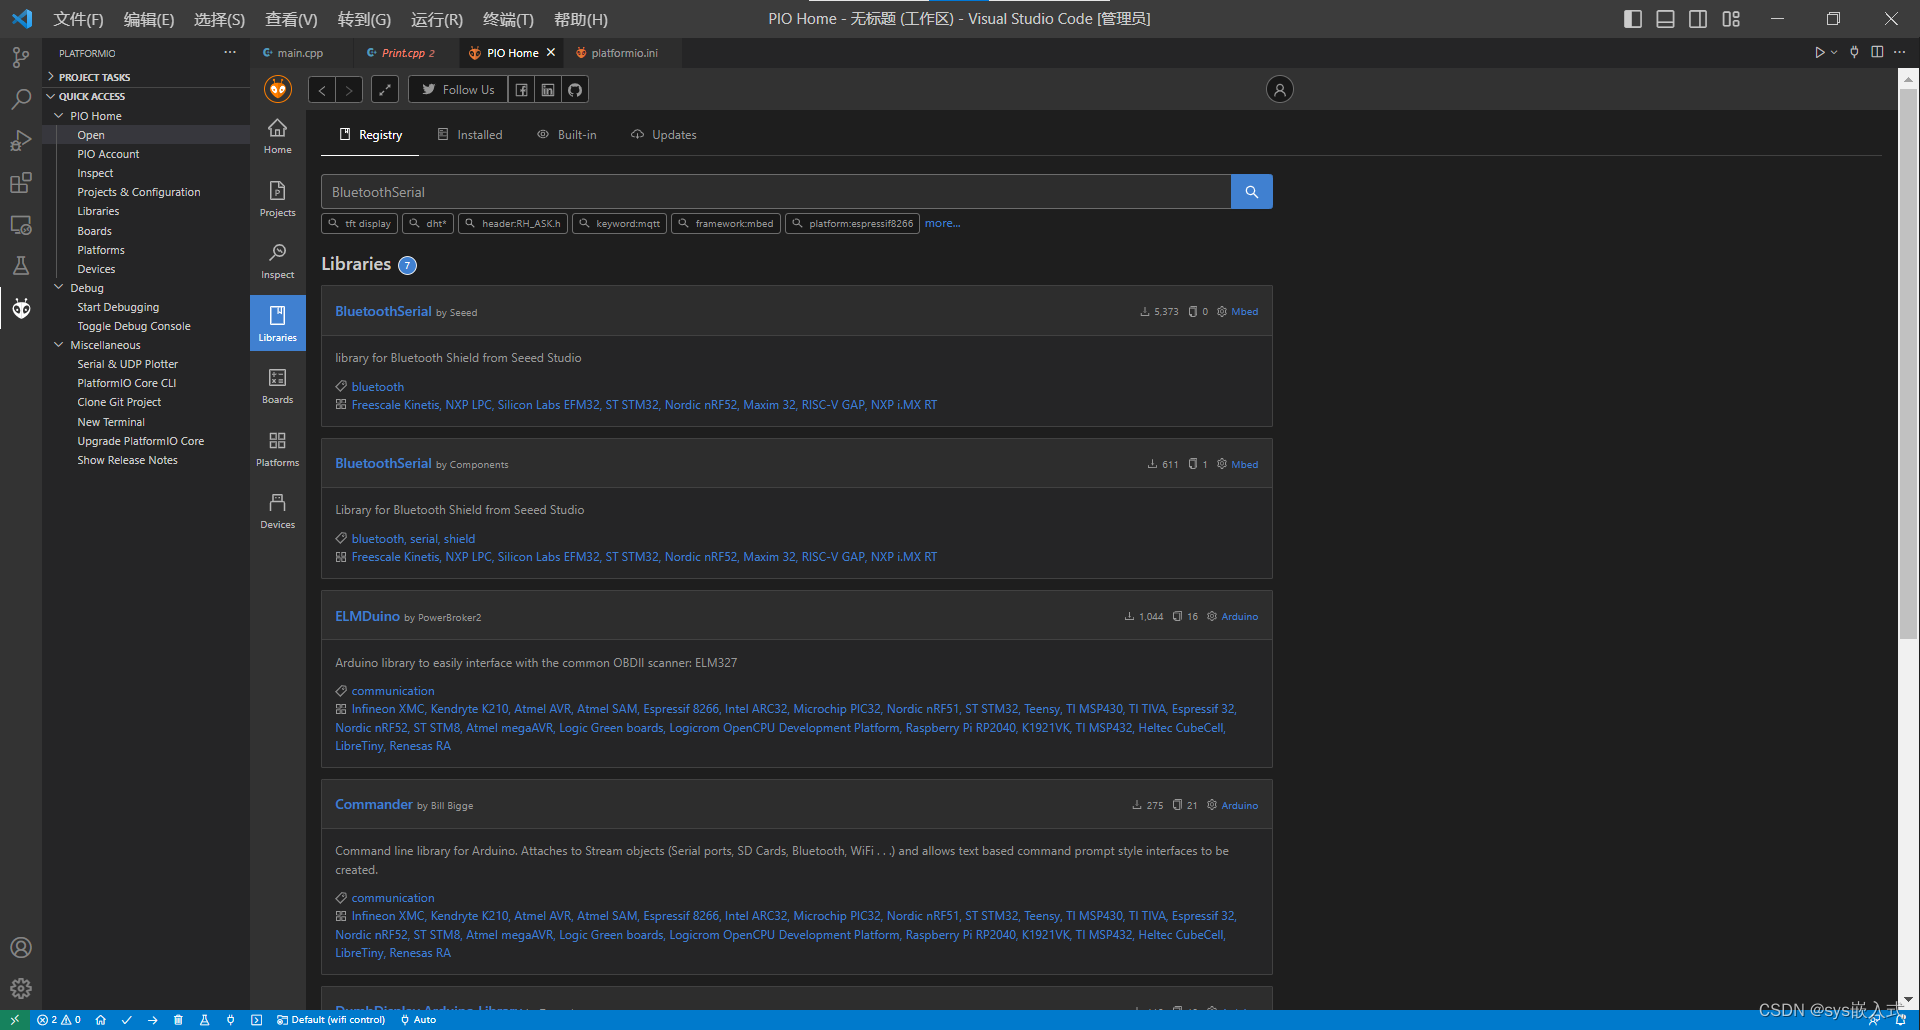Switch to the platformio.ini tab

[624, 53]
